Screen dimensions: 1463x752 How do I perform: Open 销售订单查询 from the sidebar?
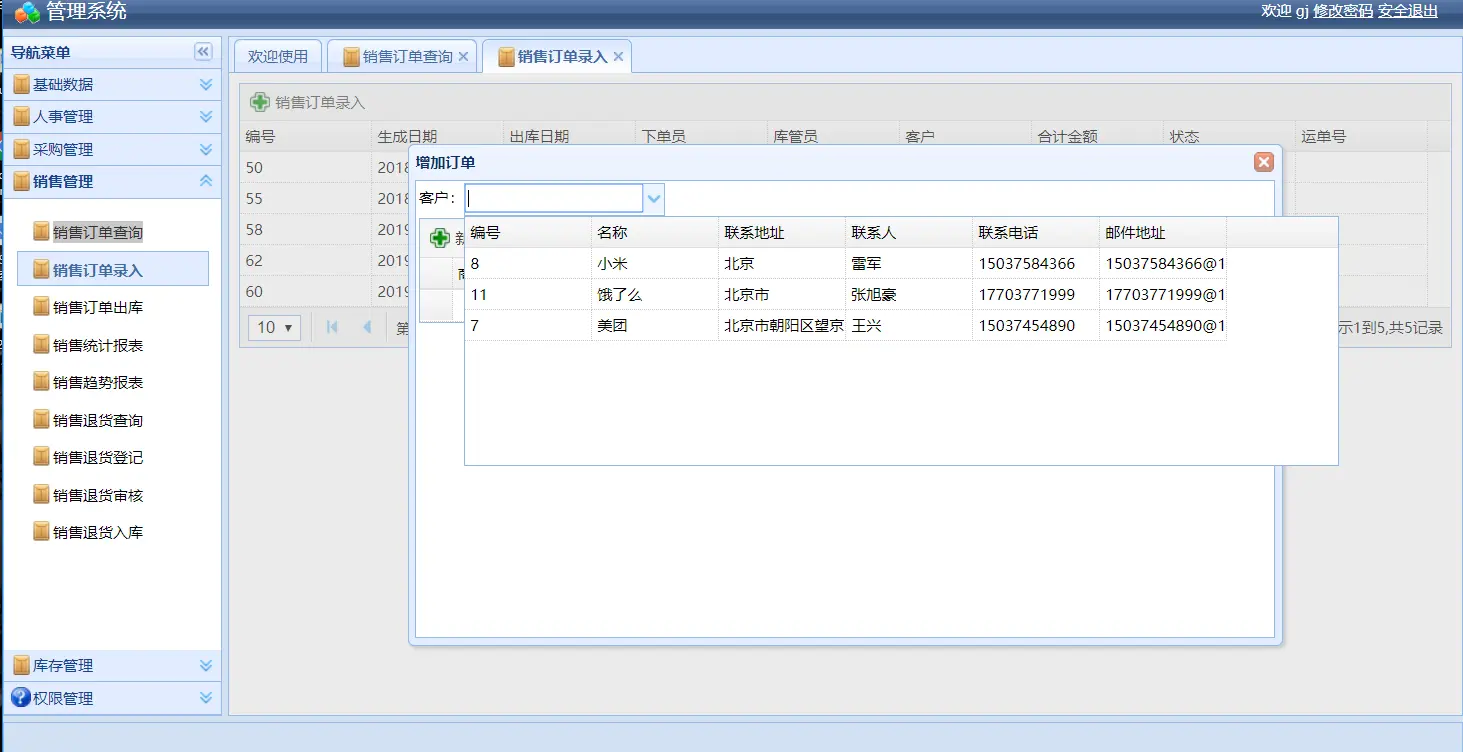98,232
